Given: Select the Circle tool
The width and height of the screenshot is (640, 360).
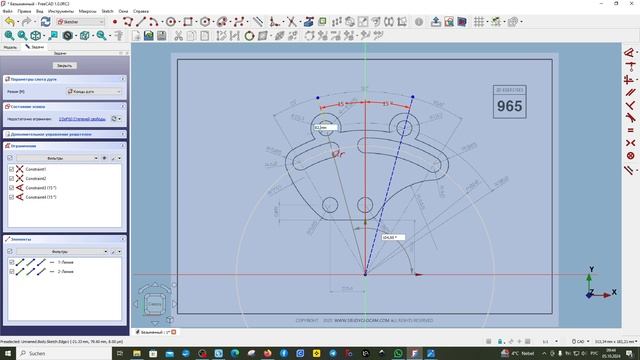Looking at the screenshot, I should coord(171,22).
